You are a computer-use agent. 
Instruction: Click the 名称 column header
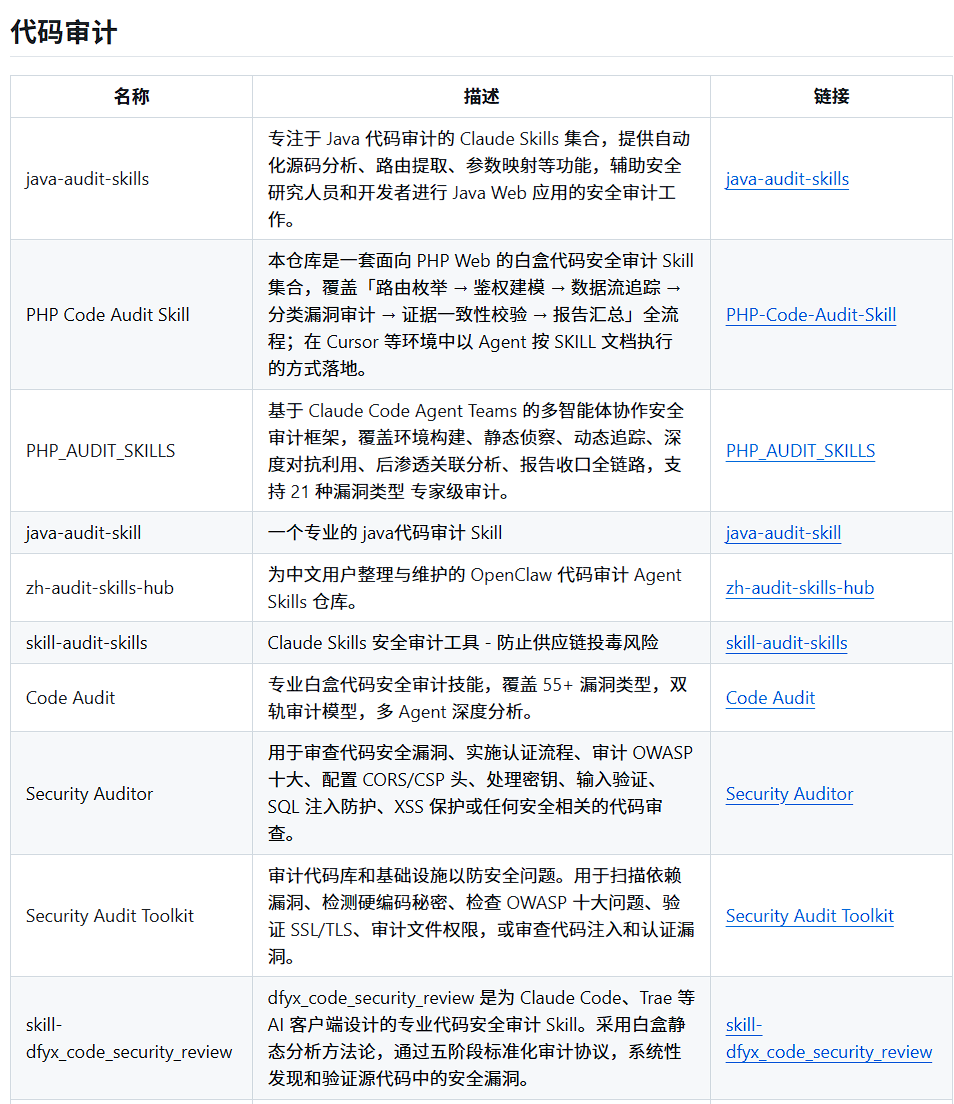(x=132, y=96)
